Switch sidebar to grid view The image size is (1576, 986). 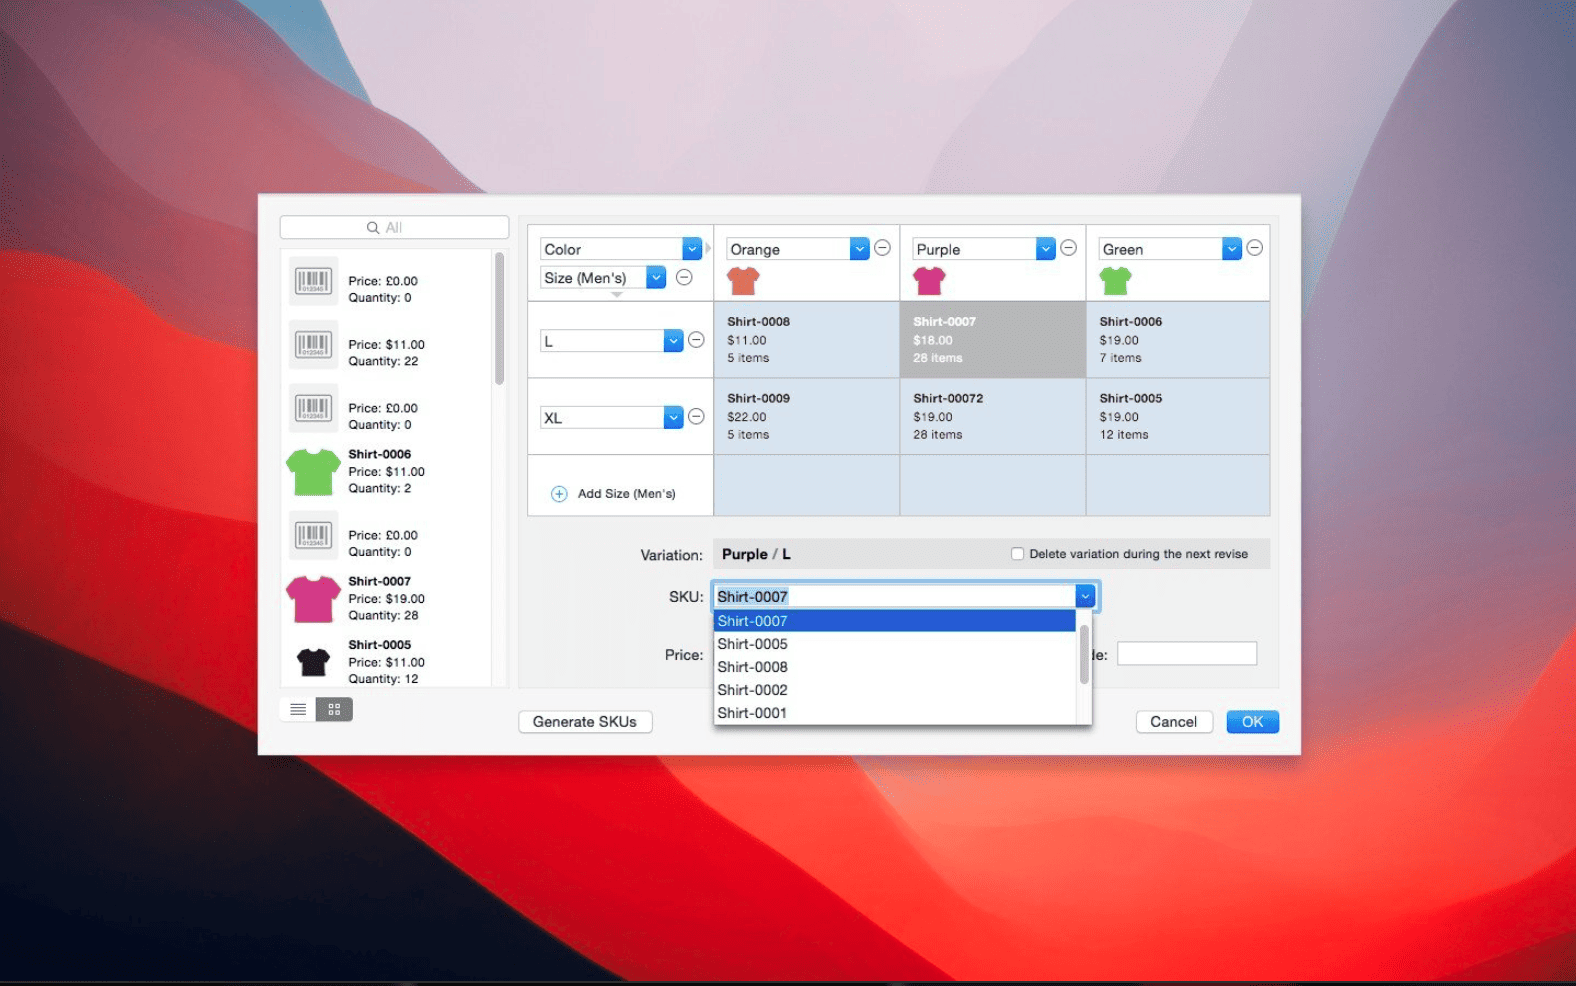334,709
